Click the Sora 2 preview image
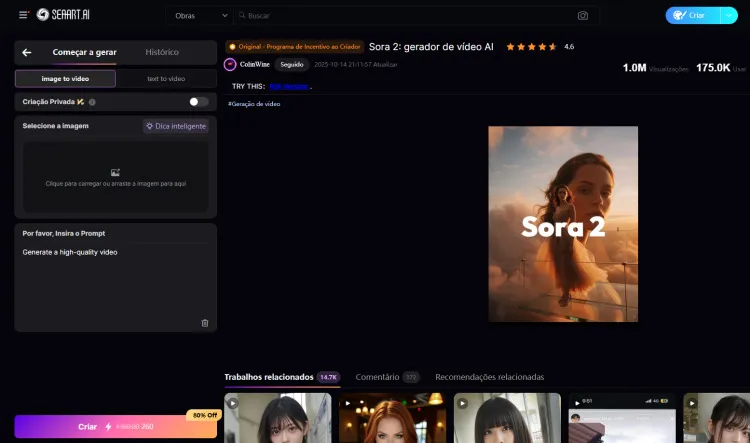This screenshot has width=750, height=443. (x=563, y=224)
